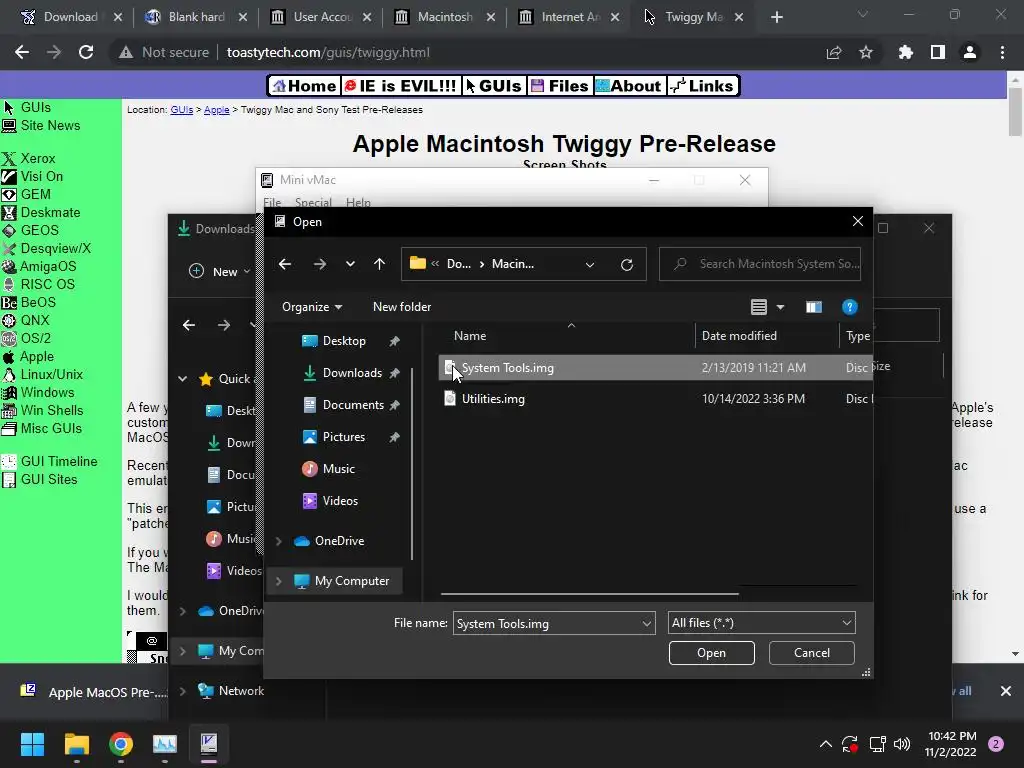The image size is (1024, 768).
Task: Switch to the Blank hard browser tab
Action: (196, 17)
